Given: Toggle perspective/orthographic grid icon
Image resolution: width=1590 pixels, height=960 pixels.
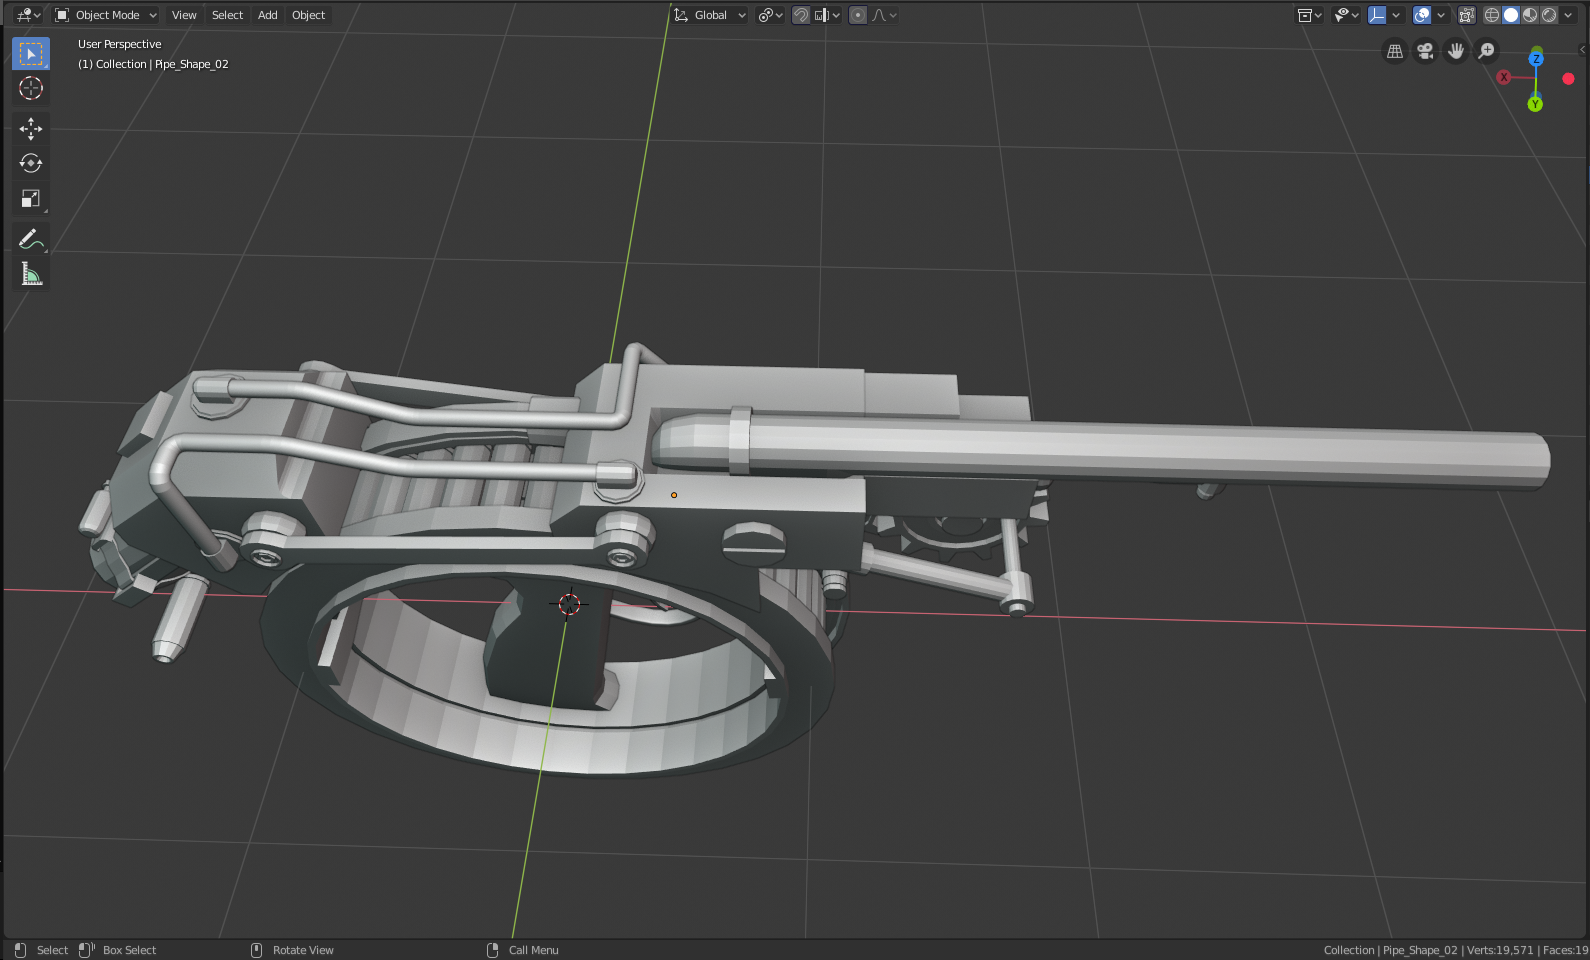Looking at the screenshot, I should point(1395,51).
